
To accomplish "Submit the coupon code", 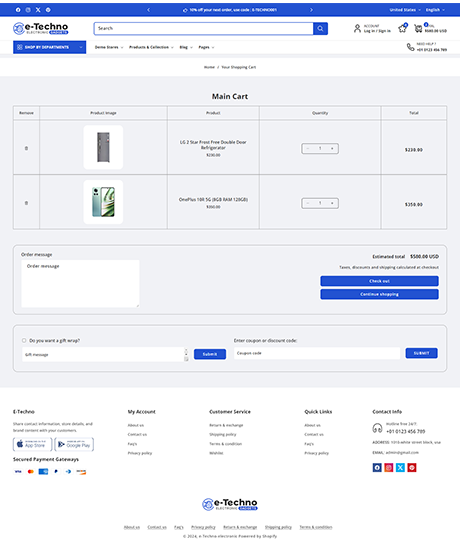I will 421,353.
